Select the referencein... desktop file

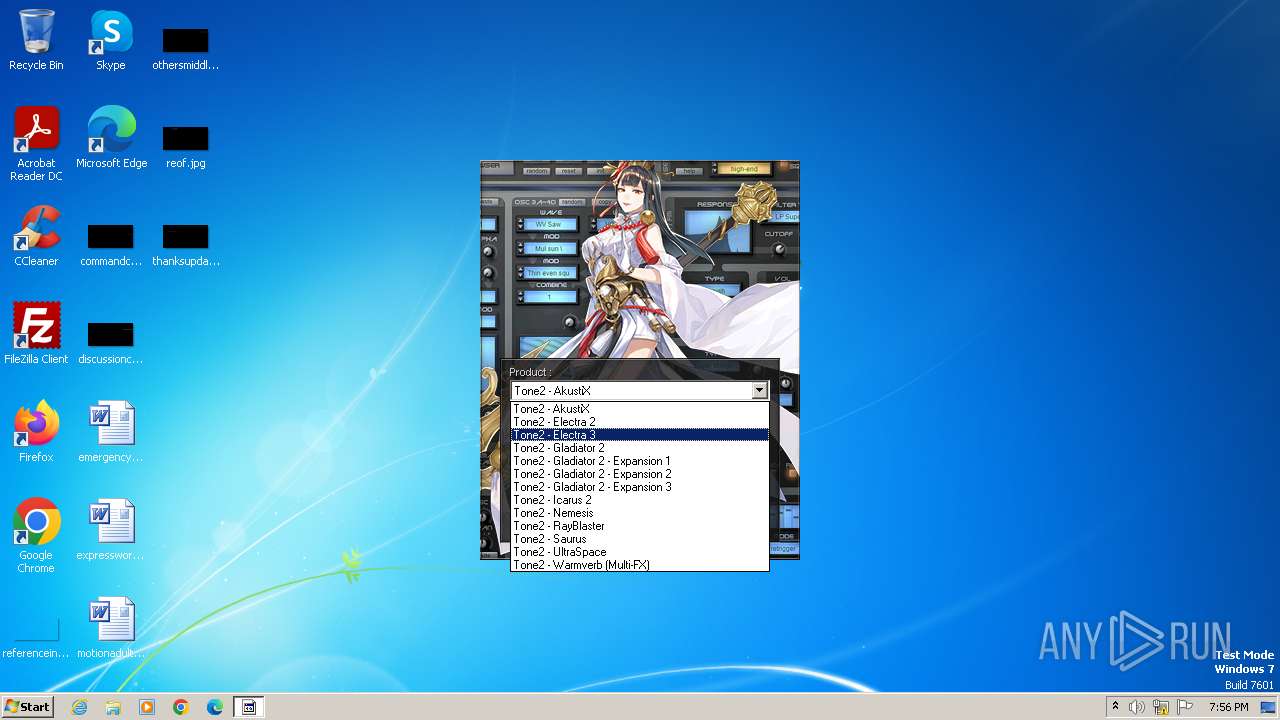click(36, 638)
